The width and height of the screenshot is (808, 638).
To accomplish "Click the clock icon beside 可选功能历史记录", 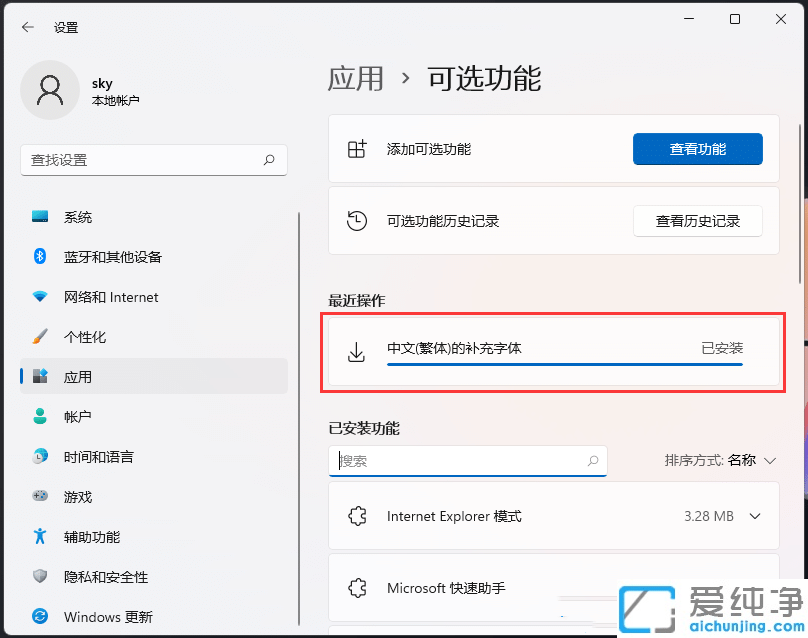I will pyautogui.click(x=356, y=220).
